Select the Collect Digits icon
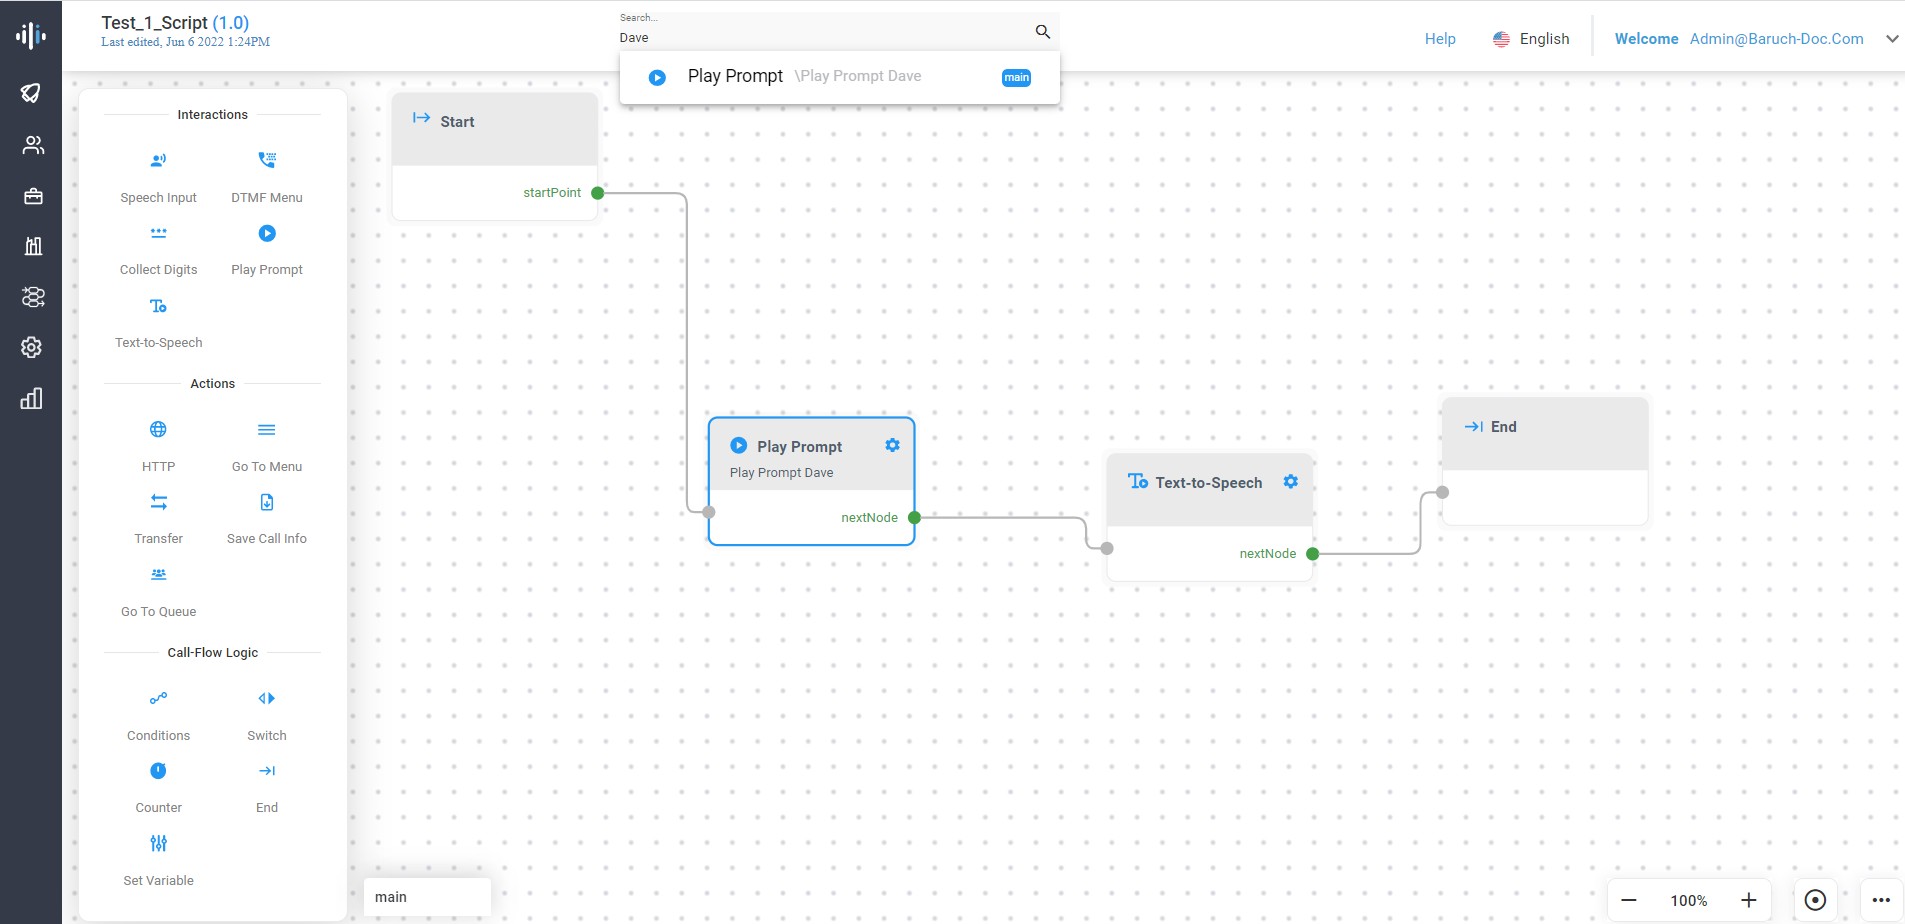The image size is (1905, 924). (158, 233)
